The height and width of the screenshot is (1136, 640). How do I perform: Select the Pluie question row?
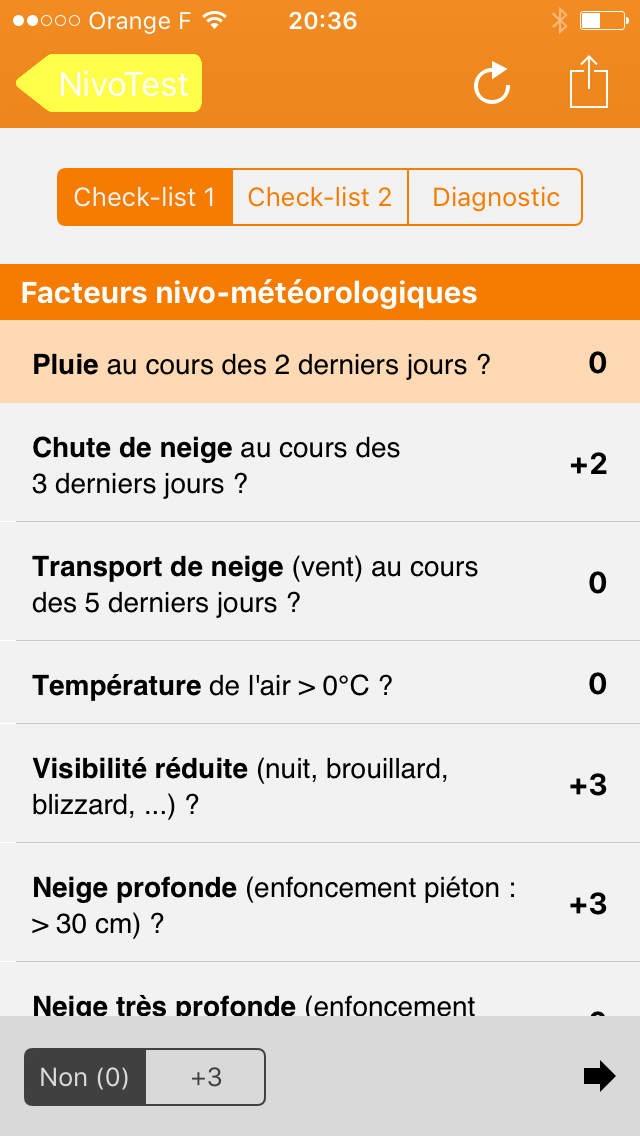(x=320, y=364)
